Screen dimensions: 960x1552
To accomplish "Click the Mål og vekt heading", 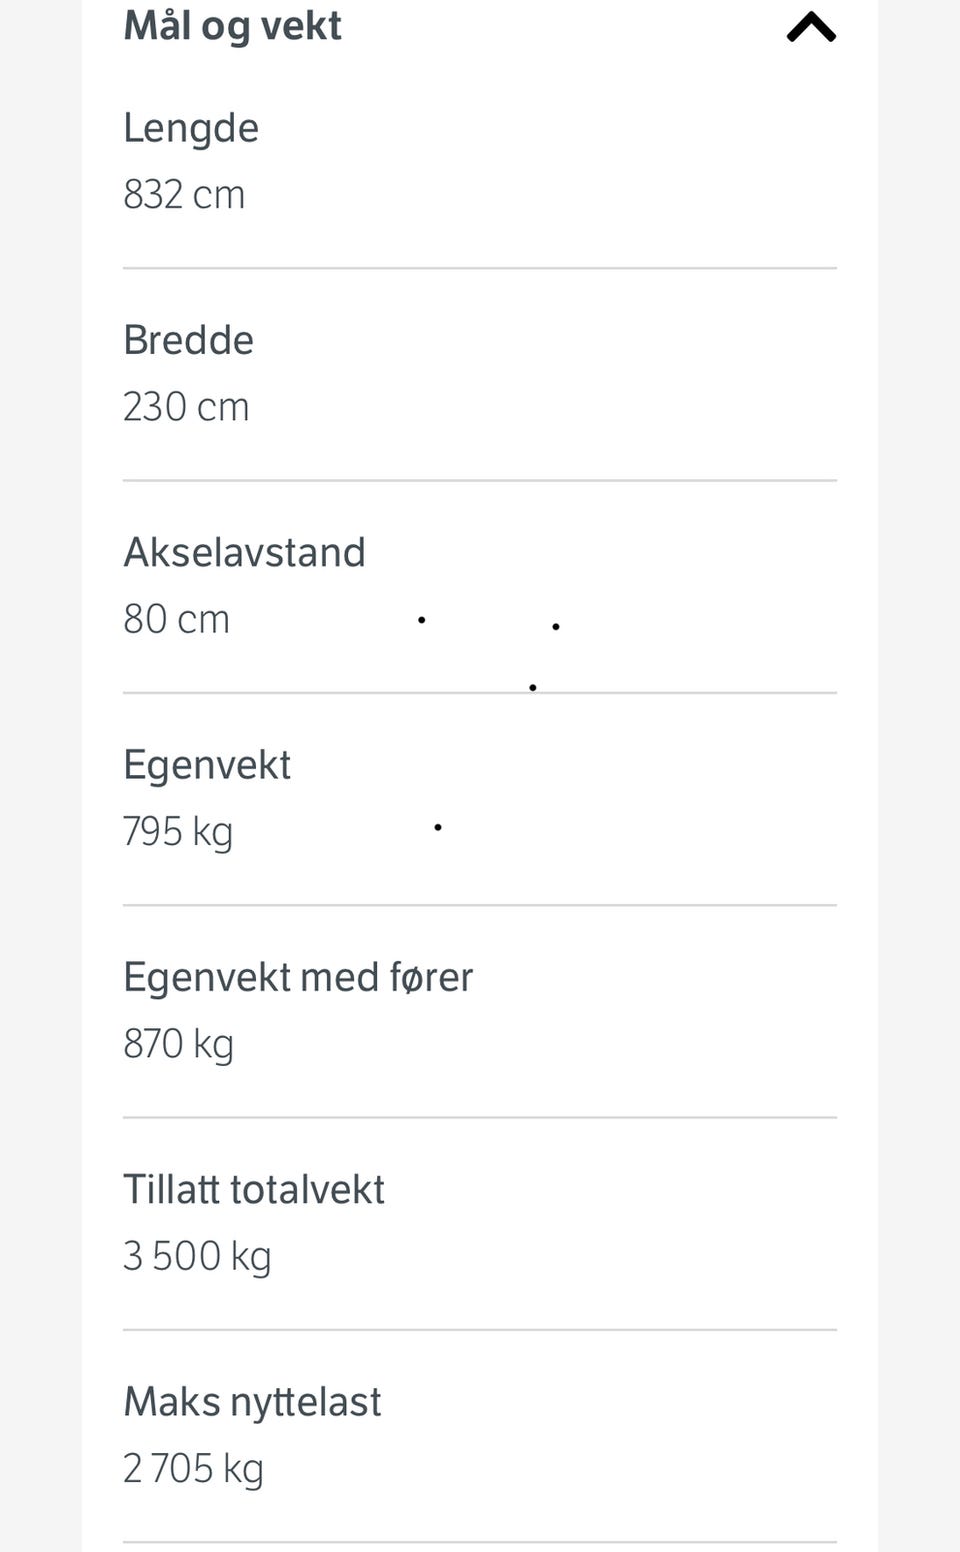I will click(x=232, y=25).
